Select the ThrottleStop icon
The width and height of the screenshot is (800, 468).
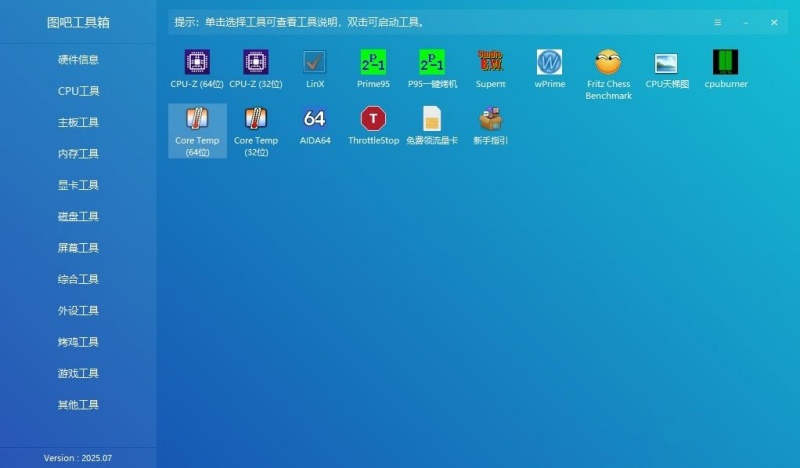(x=373, y=118)
